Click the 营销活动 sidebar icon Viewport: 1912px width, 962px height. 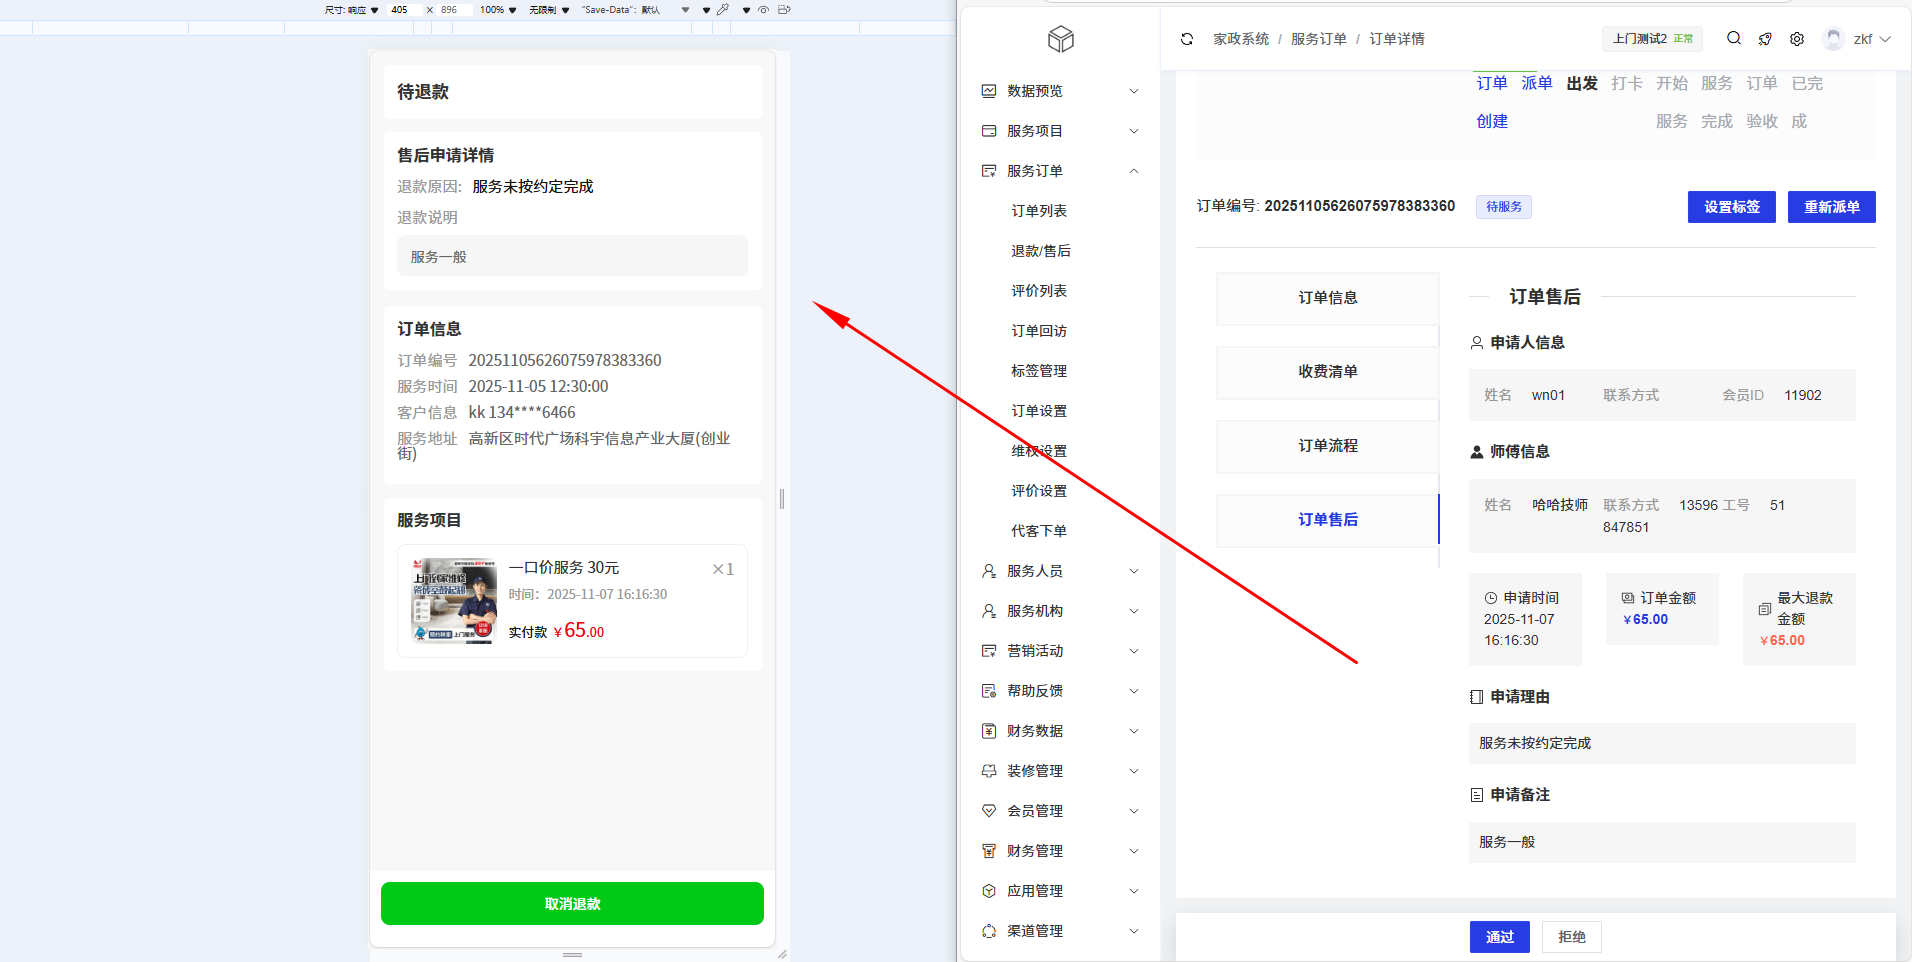pyautogui.click(x=989, y=651)
